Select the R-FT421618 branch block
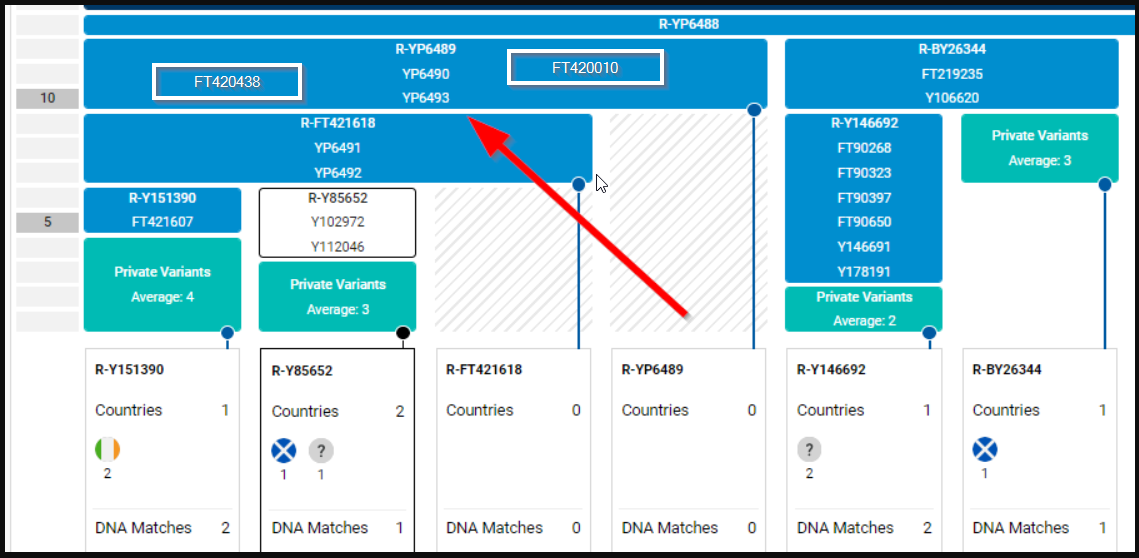 point(337,148)
